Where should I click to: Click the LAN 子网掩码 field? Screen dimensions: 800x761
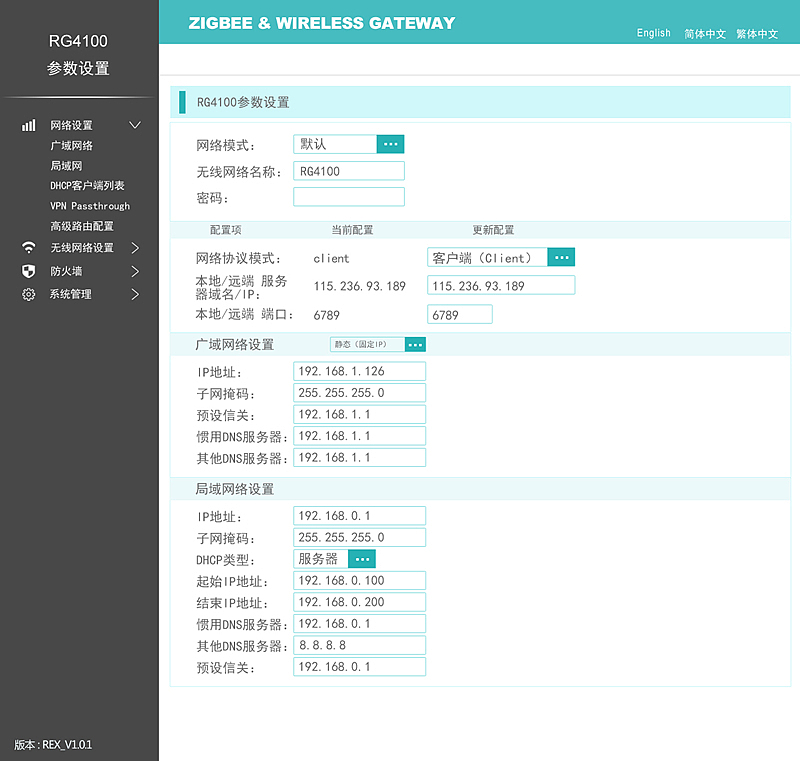coord(360,537)
